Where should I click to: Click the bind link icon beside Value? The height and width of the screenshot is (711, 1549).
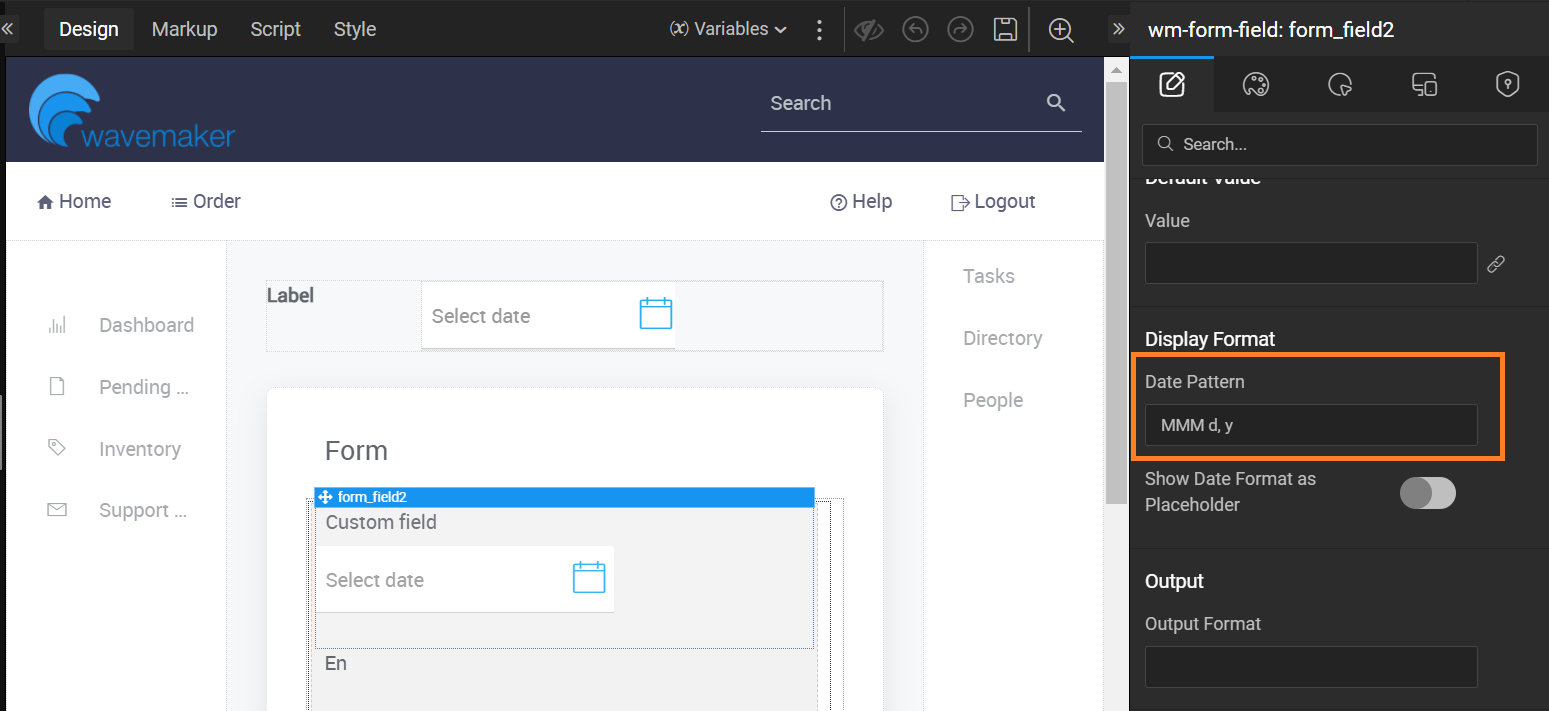pyautogui.click(x=1496, y=264)
